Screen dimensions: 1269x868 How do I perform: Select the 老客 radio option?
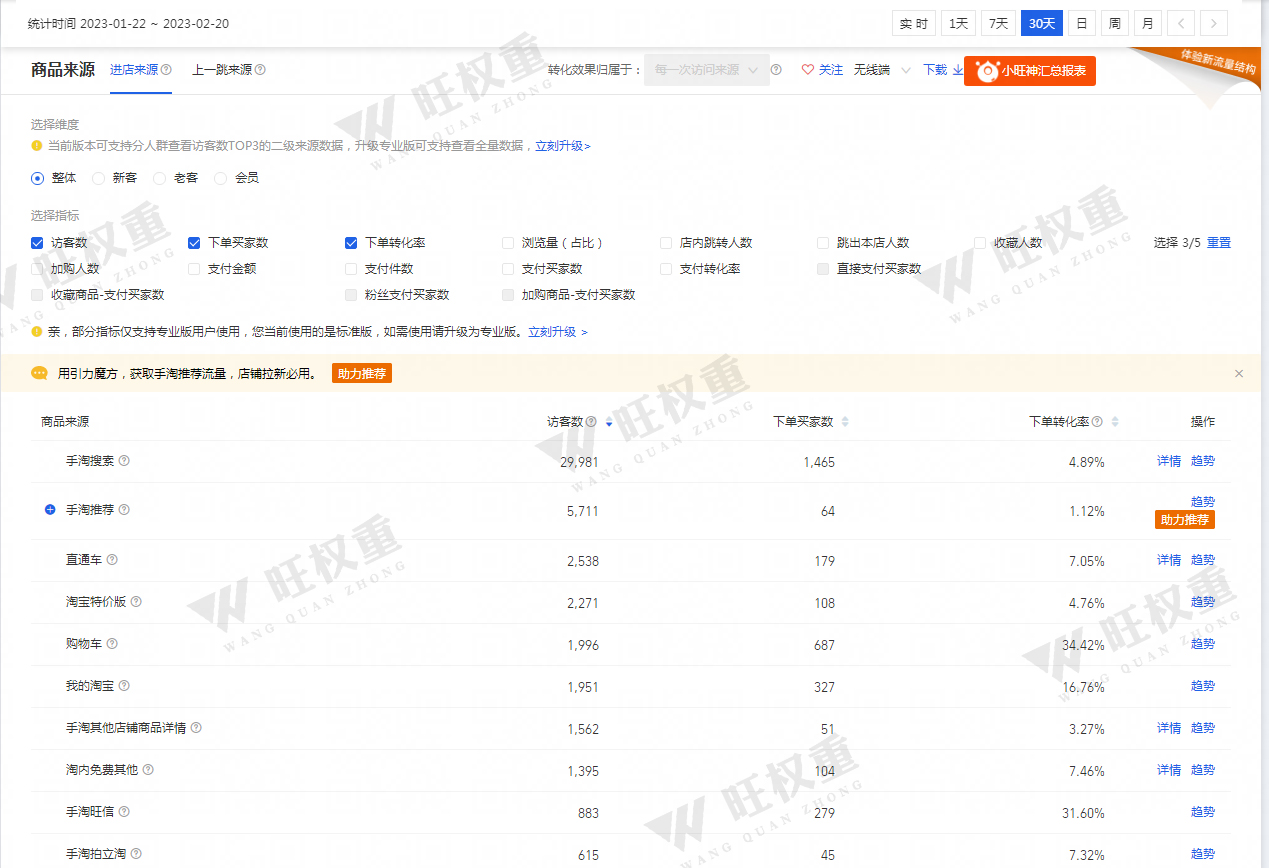tap(160, 178)
